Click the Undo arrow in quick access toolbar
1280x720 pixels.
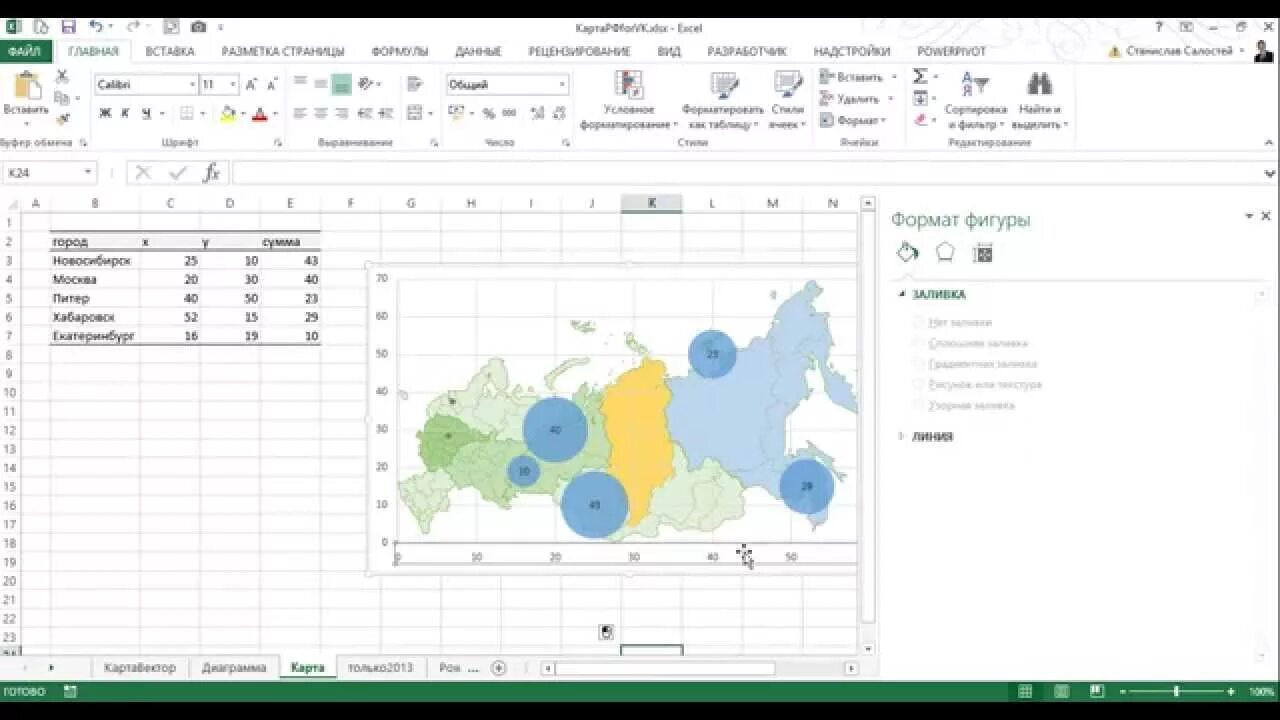pyautogui.click(x=96, y=27)
